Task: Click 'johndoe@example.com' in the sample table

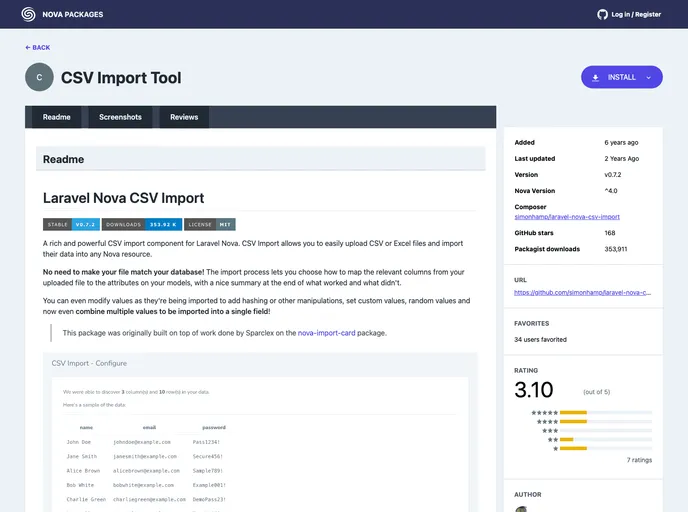Action: point(142,442)
